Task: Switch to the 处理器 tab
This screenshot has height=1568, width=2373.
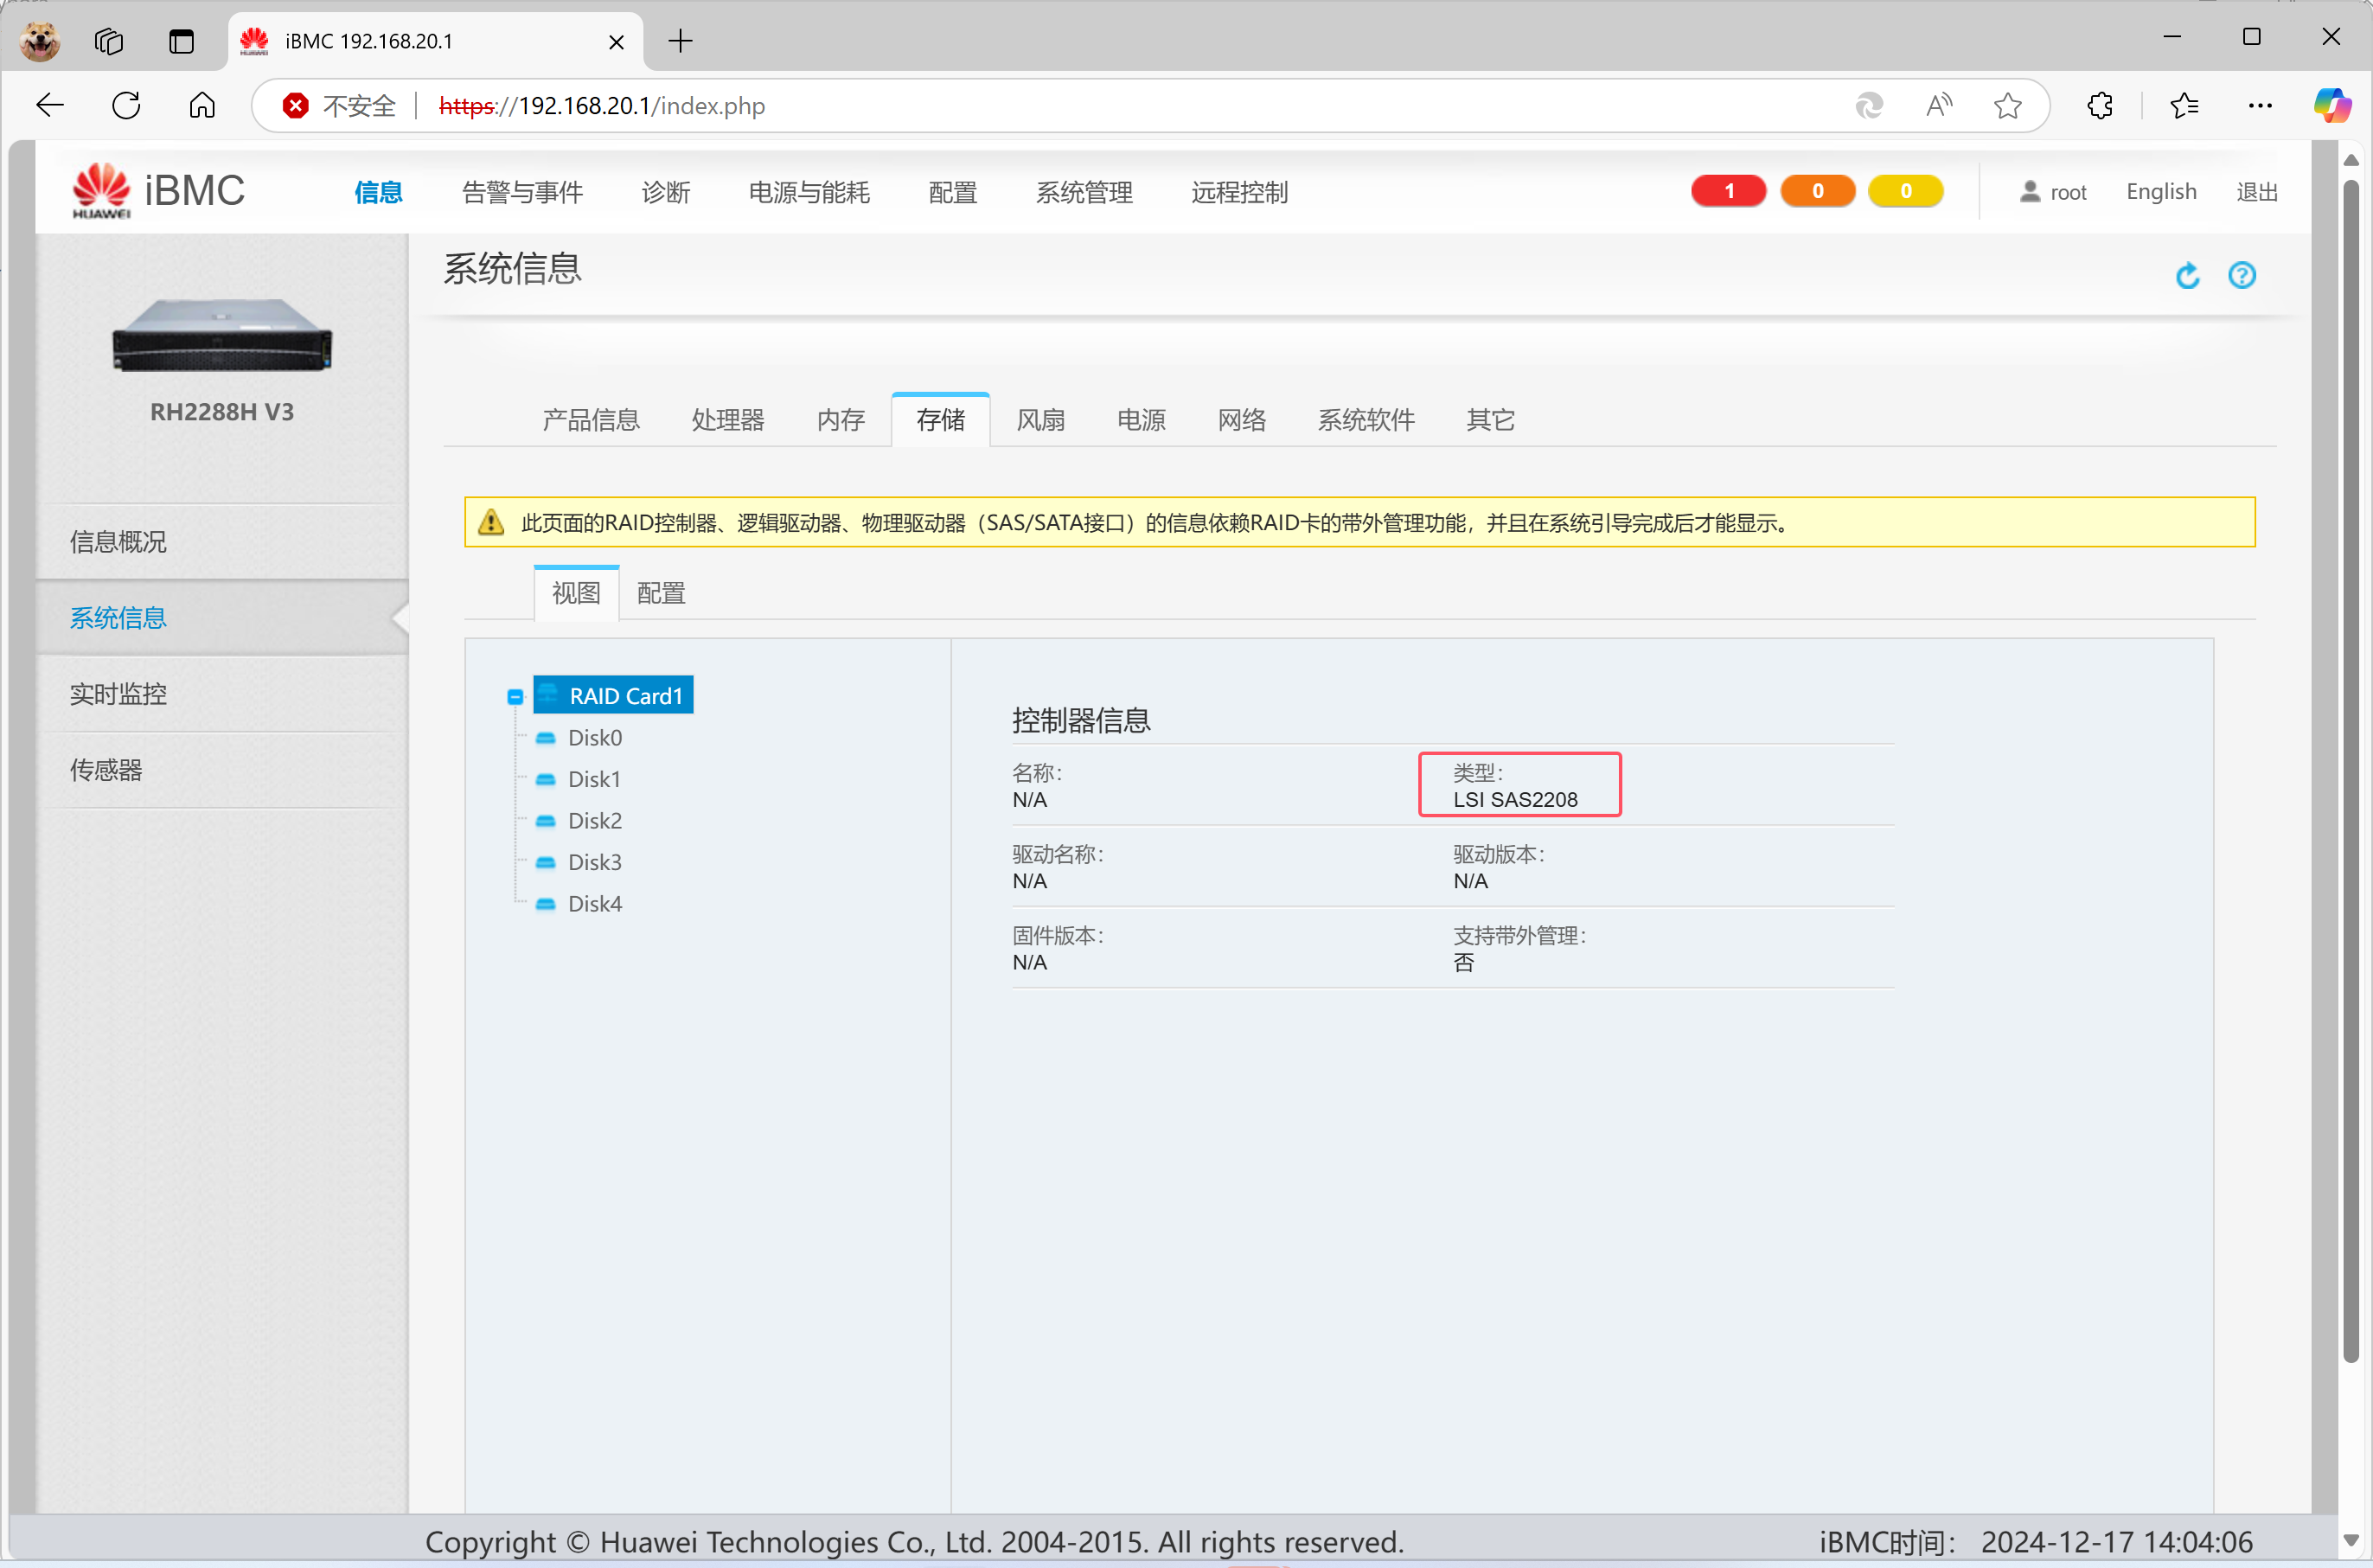Action: (727, 420)
